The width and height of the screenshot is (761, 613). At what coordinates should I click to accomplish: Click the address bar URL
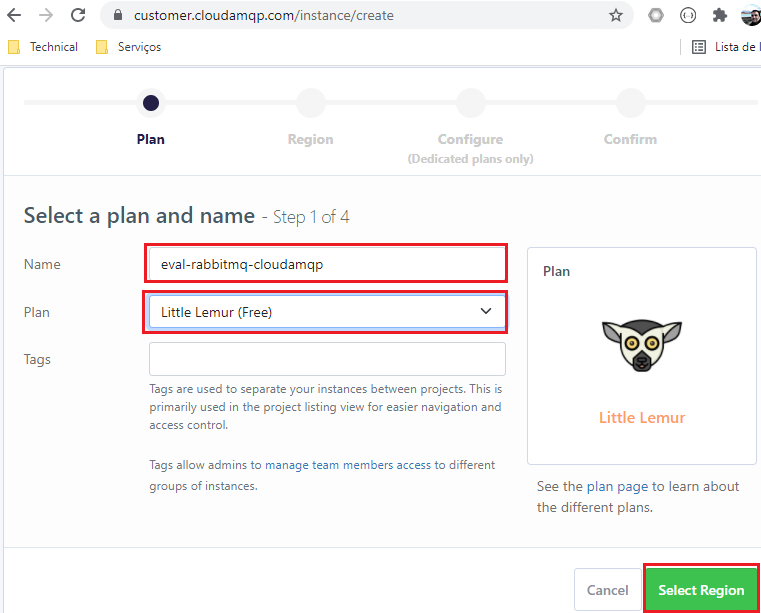[264, 16]
